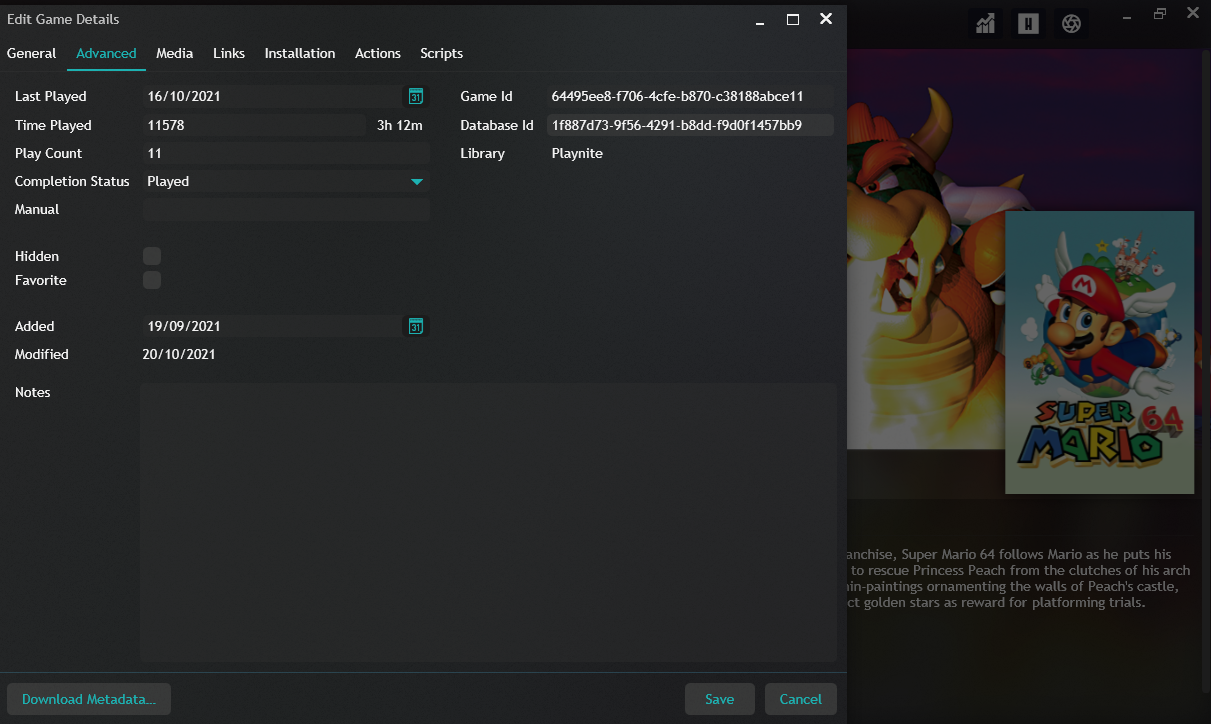Image resolution: width=1211 pixels, height=724 pixels.
Task: Click the Game Id value field
Action: coord(690,96)
